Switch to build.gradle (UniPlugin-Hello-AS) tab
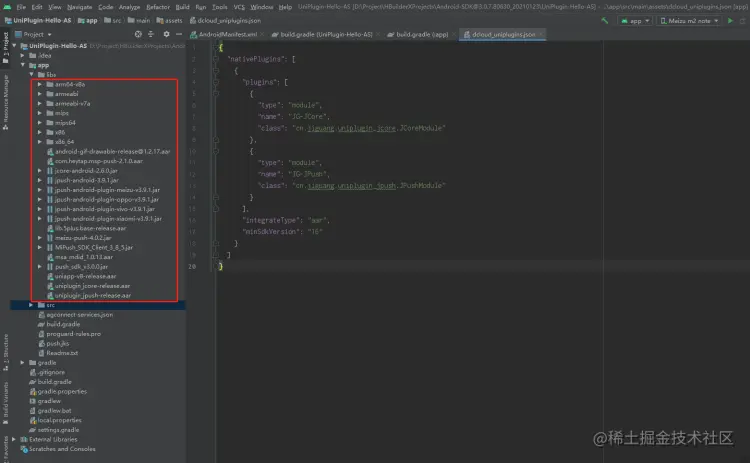 (325, 34)
